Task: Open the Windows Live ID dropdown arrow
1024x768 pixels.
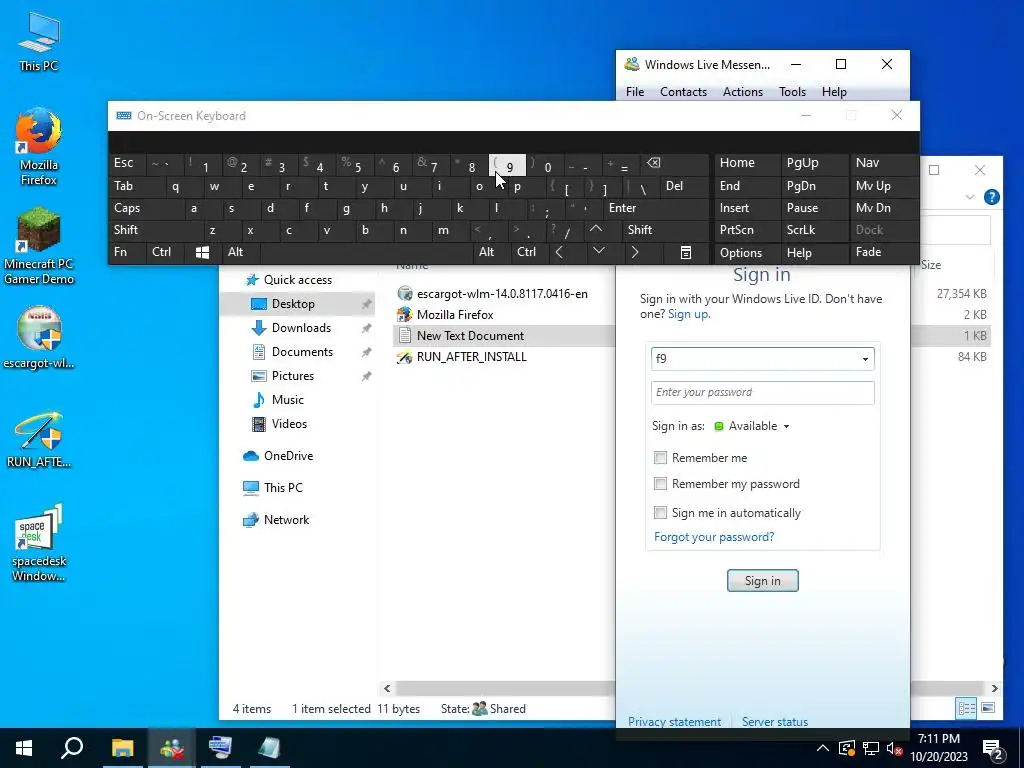Action: pyautogui.click(x=865, y=359)
